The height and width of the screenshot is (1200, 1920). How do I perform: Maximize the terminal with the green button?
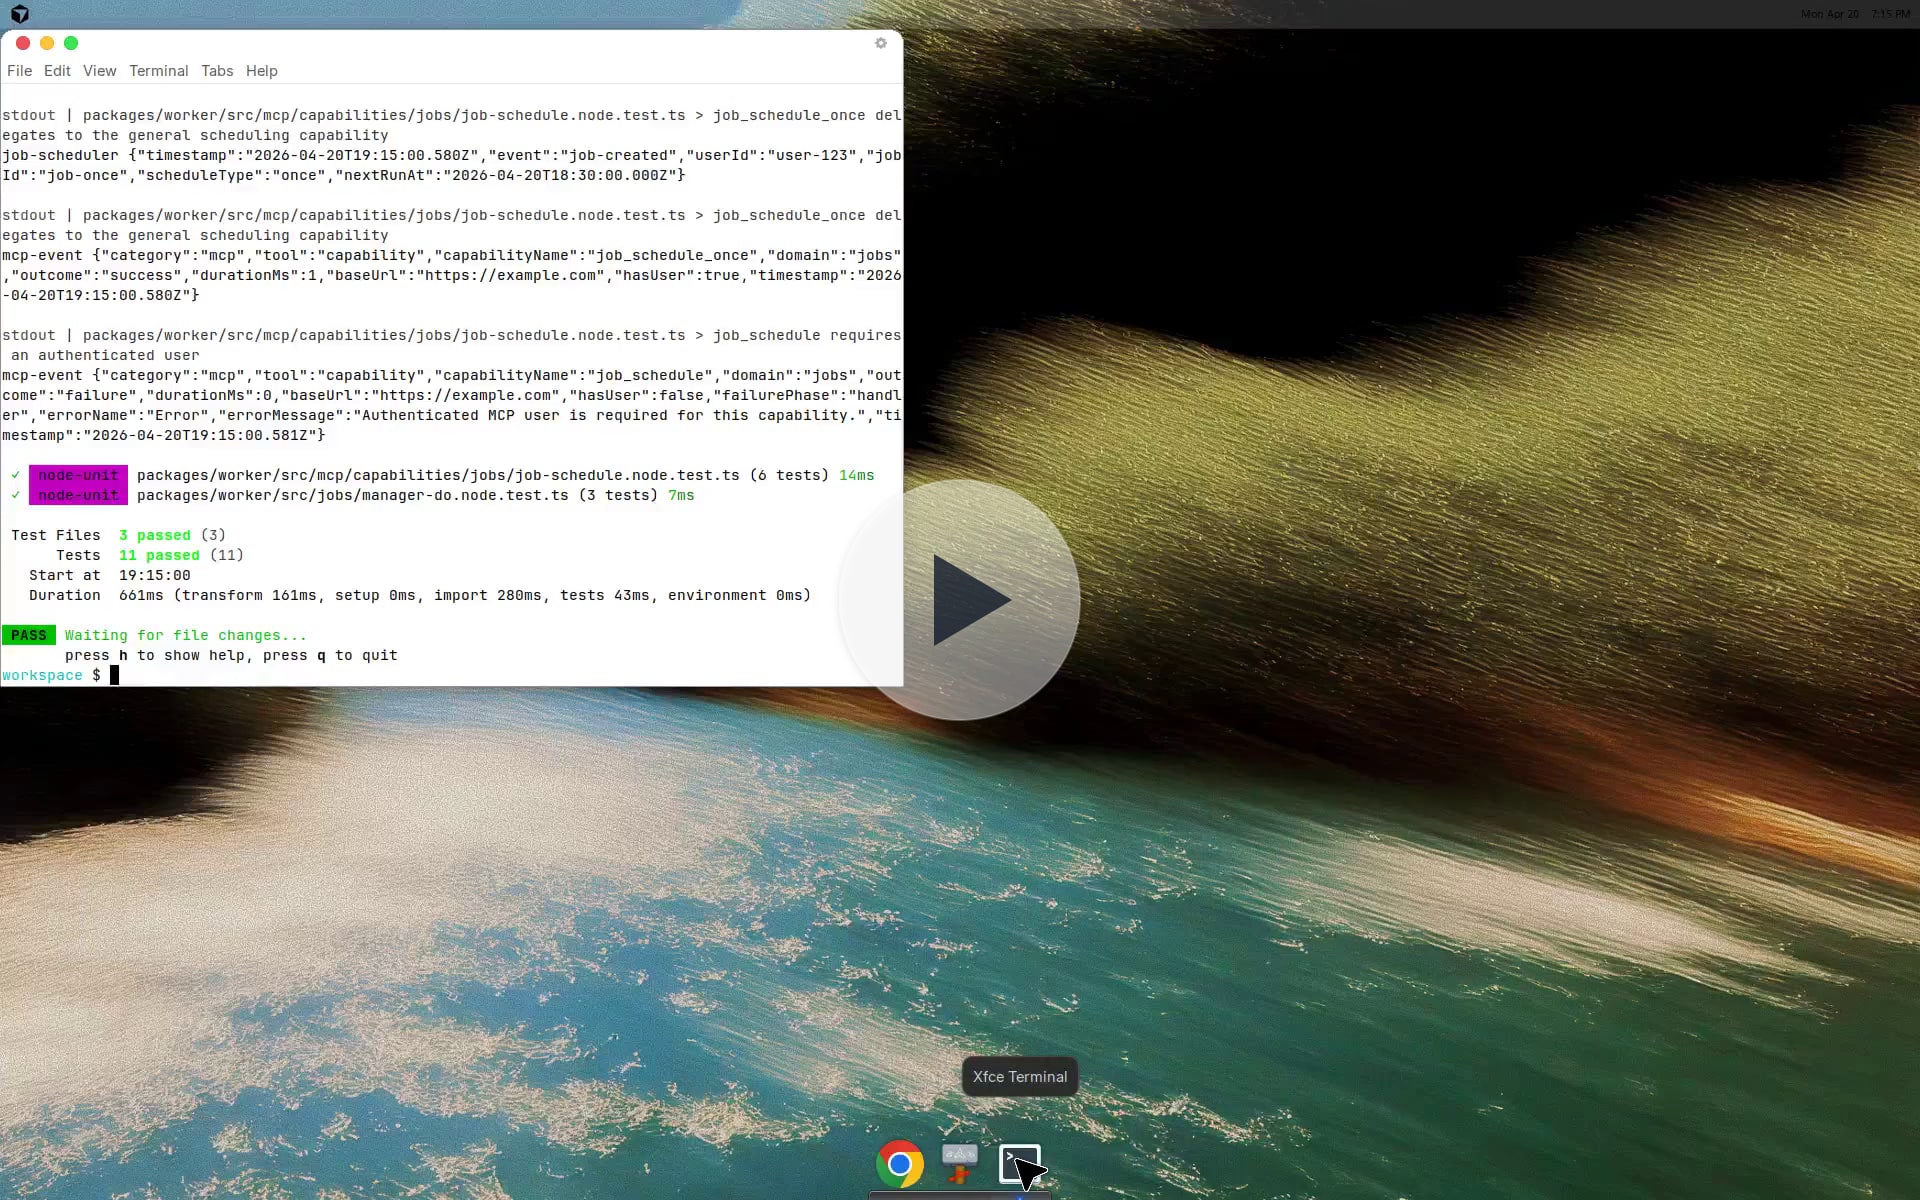click(x=71, y=43)
